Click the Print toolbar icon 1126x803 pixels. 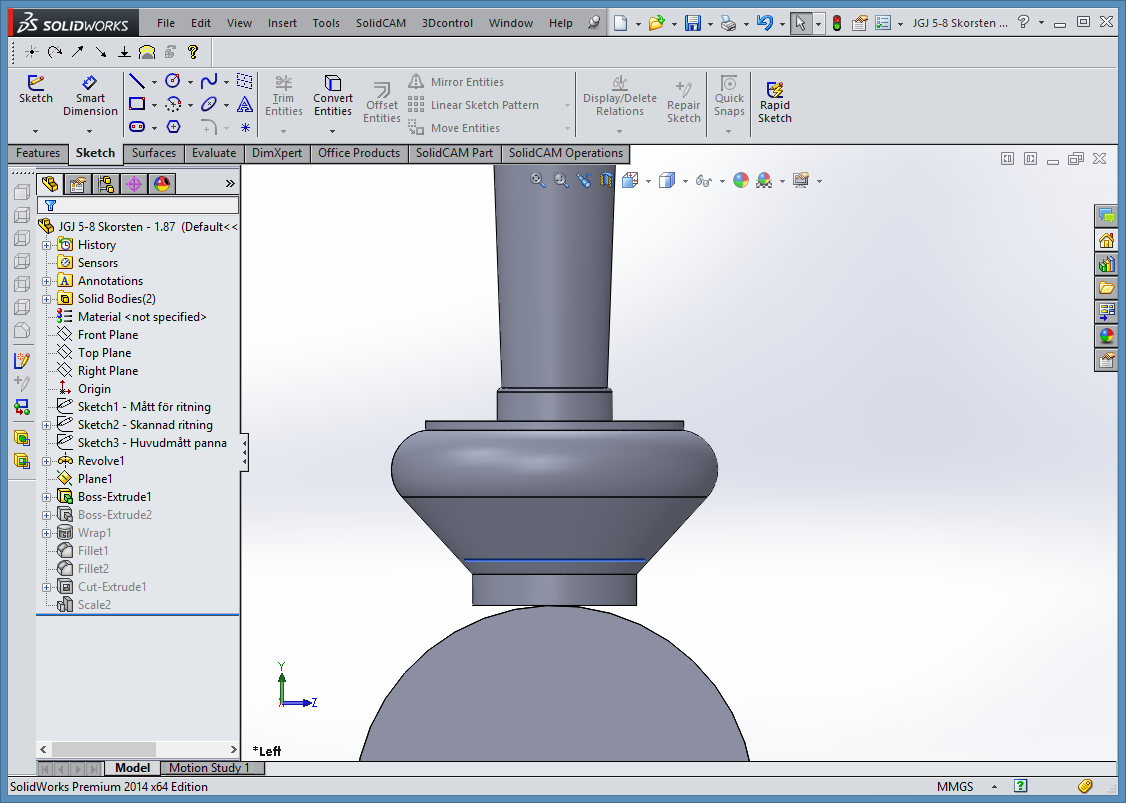pos(728,23)
